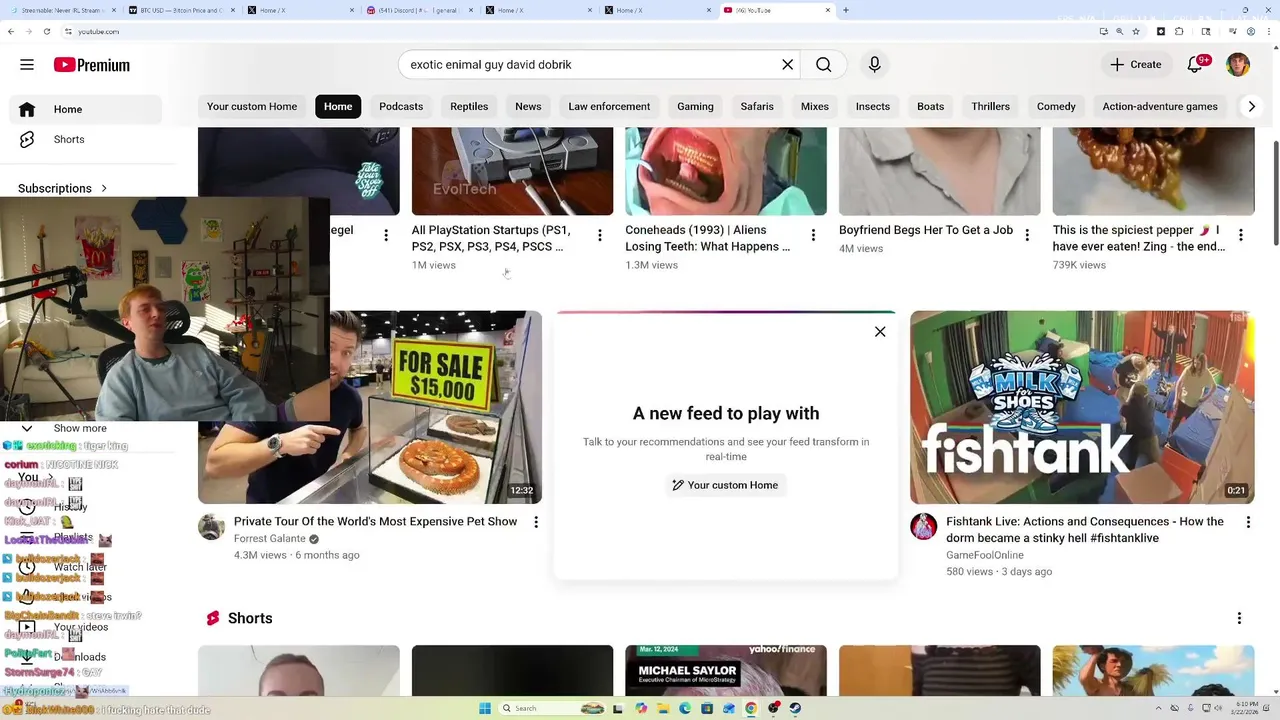The height and width of the screenshot is (720, 1280).
Task: Select the Safaris chip
Action: (x=757, y=106)
